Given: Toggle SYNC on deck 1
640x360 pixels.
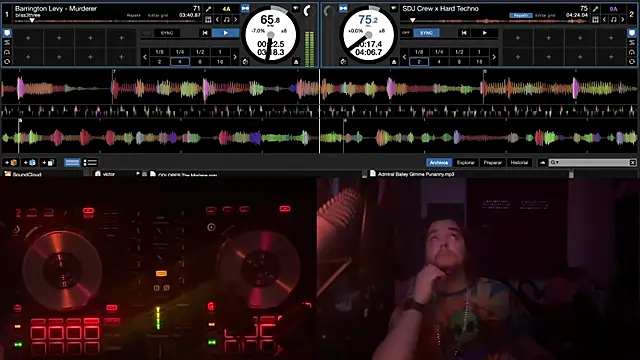Looking at the screenshot, I should pyautogui.click(x=167, y=33).
